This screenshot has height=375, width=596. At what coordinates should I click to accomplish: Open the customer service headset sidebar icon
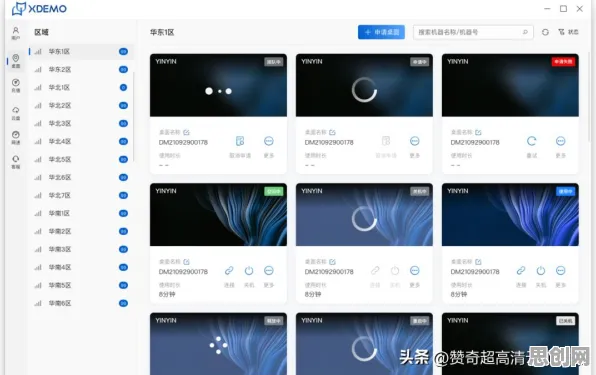(16, 161)
